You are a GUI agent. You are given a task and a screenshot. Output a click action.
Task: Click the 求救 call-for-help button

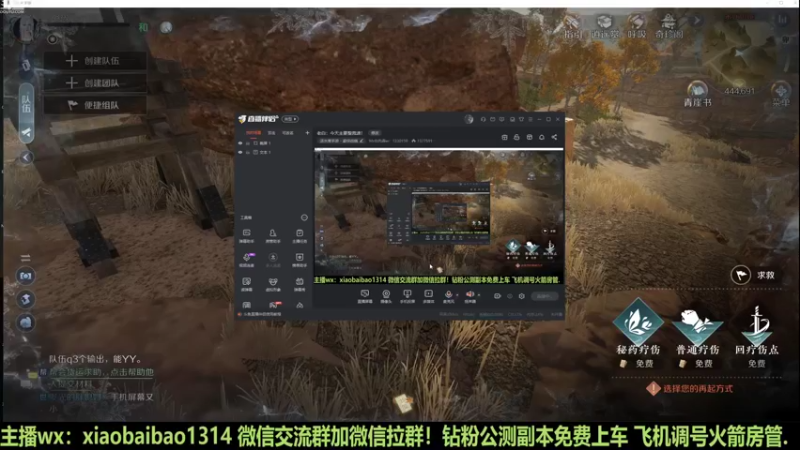754,276
